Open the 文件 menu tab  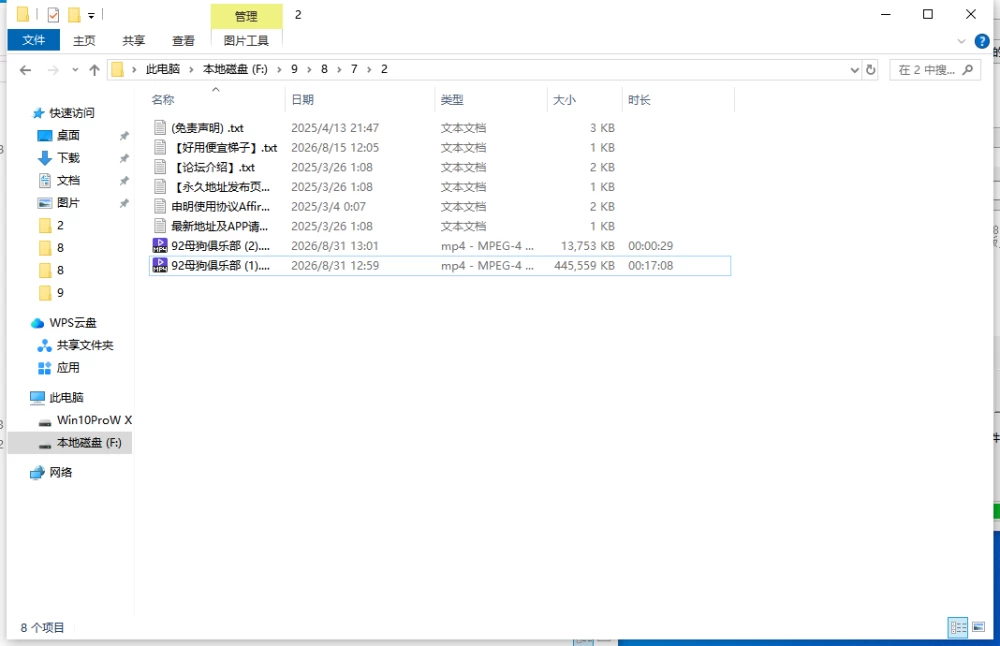34,40
